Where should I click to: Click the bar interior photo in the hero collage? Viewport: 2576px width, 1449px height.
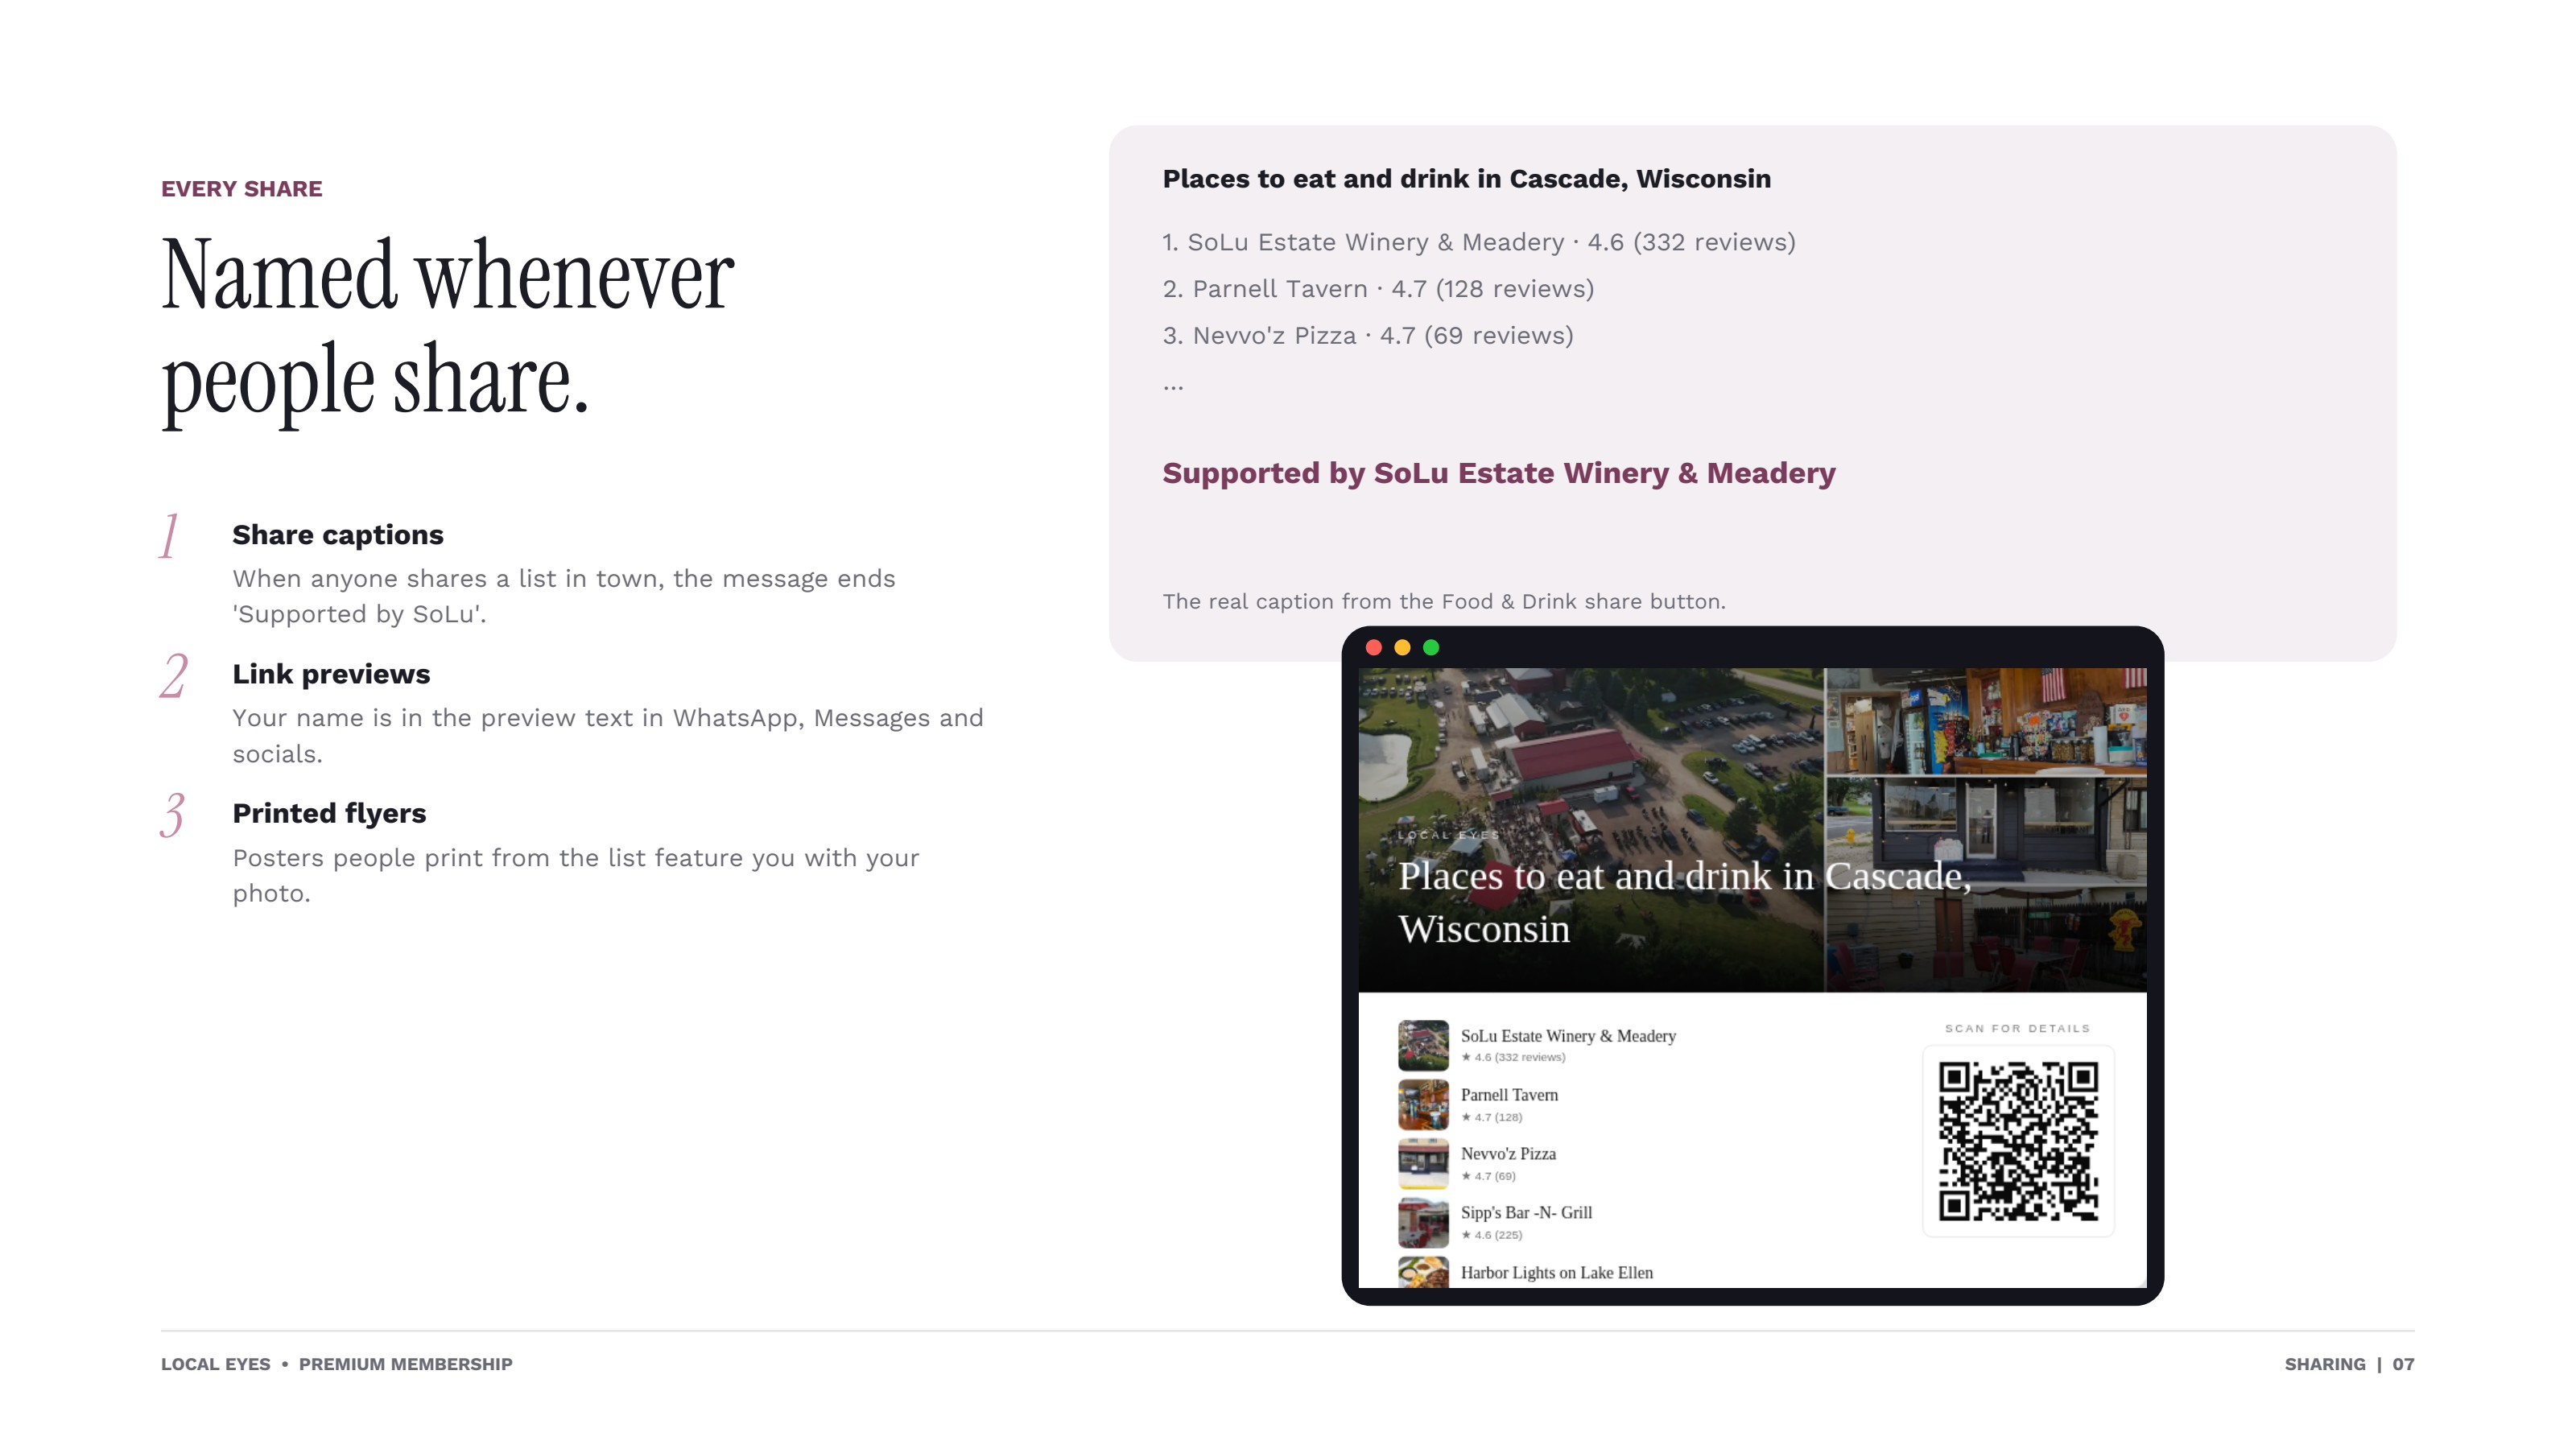click(x=1986, y=721)
